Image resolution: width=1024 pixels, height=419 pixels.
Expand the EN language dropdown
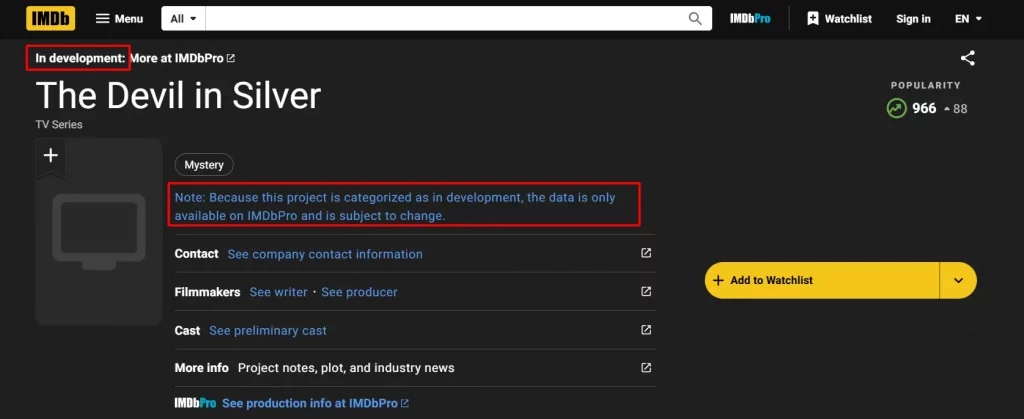tap(968, 19)
